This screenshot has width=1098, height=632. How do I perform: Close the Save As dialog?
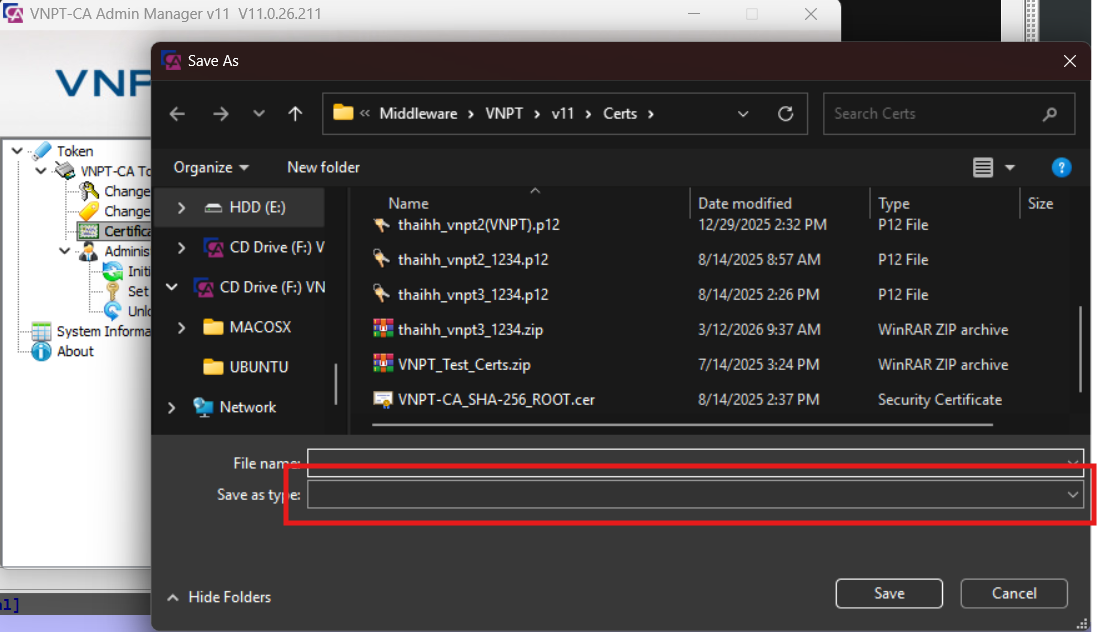[1069, 61]
